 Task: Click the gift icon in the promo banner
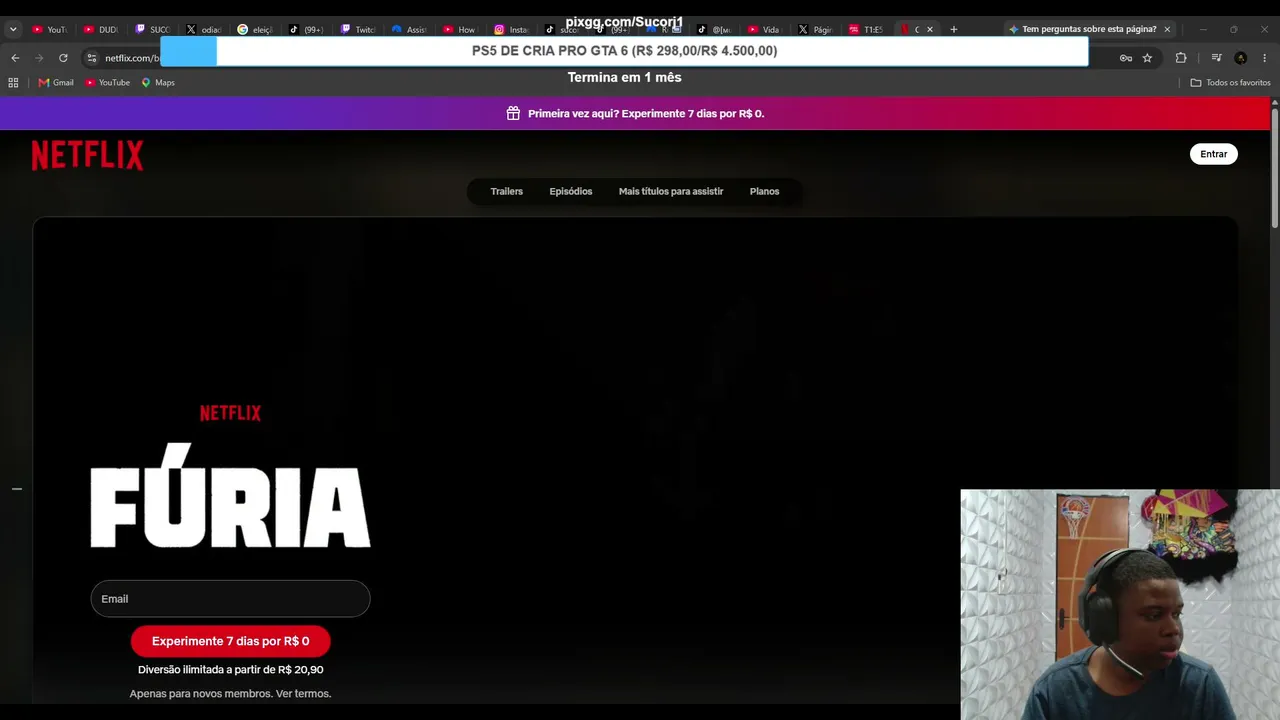pyautogui.click(x=513, y=113)
